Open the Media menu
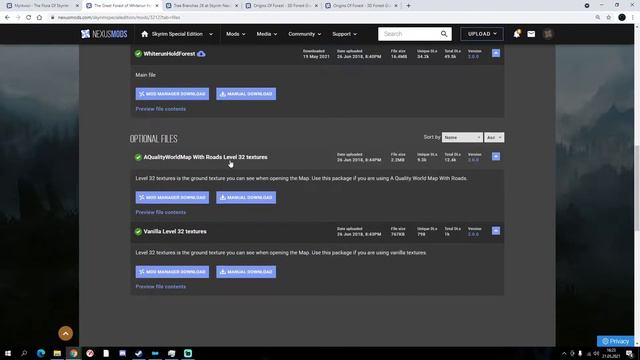The image size is (640, 360). [x=267, y=34]
